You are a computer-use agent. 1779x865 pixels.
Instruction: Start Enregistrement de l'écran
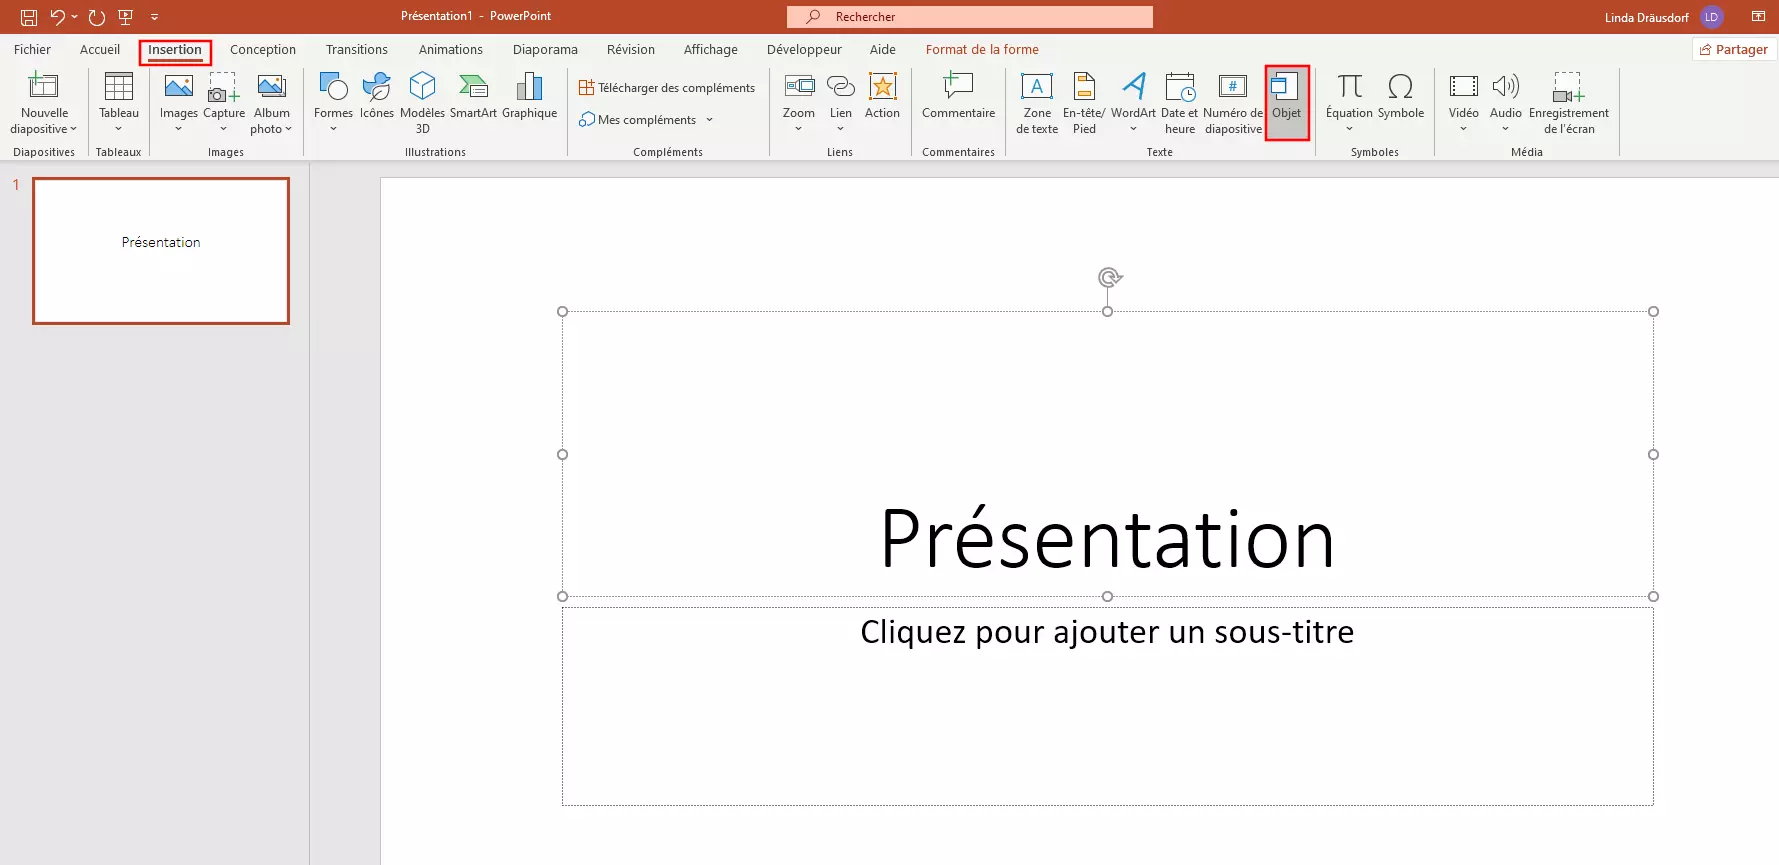(1569, 102)
